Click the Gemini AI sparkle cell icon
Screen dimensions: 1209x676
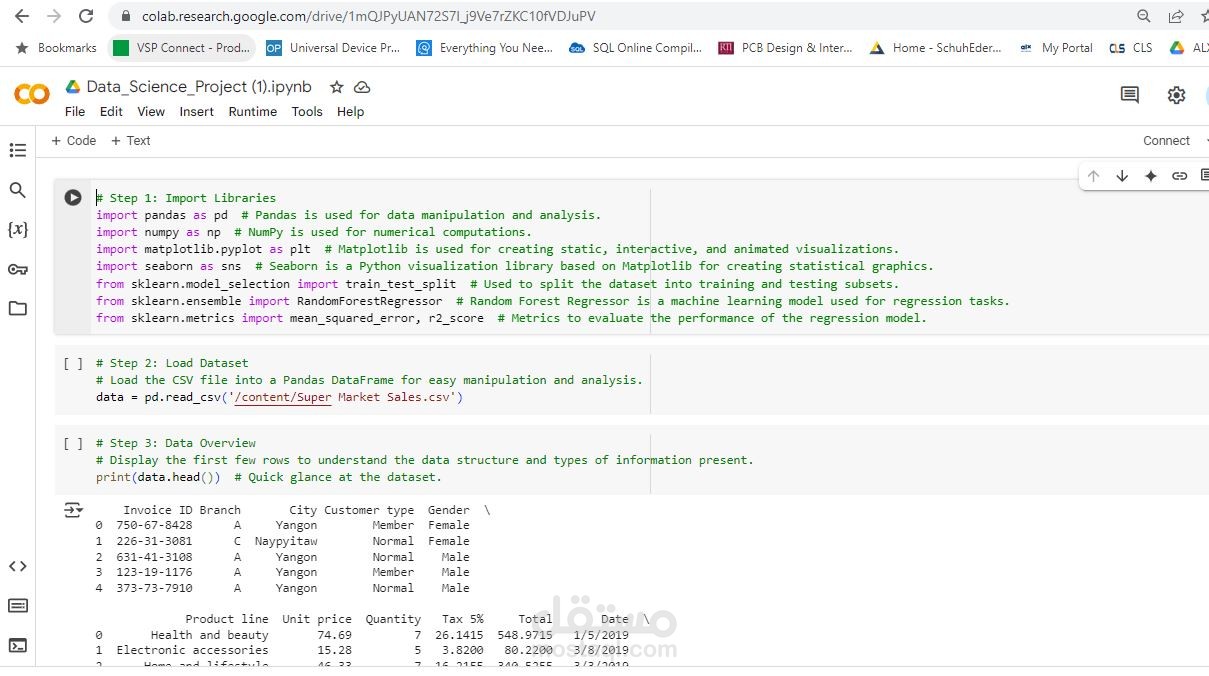pyautogui.click(x=1151, y=176)
